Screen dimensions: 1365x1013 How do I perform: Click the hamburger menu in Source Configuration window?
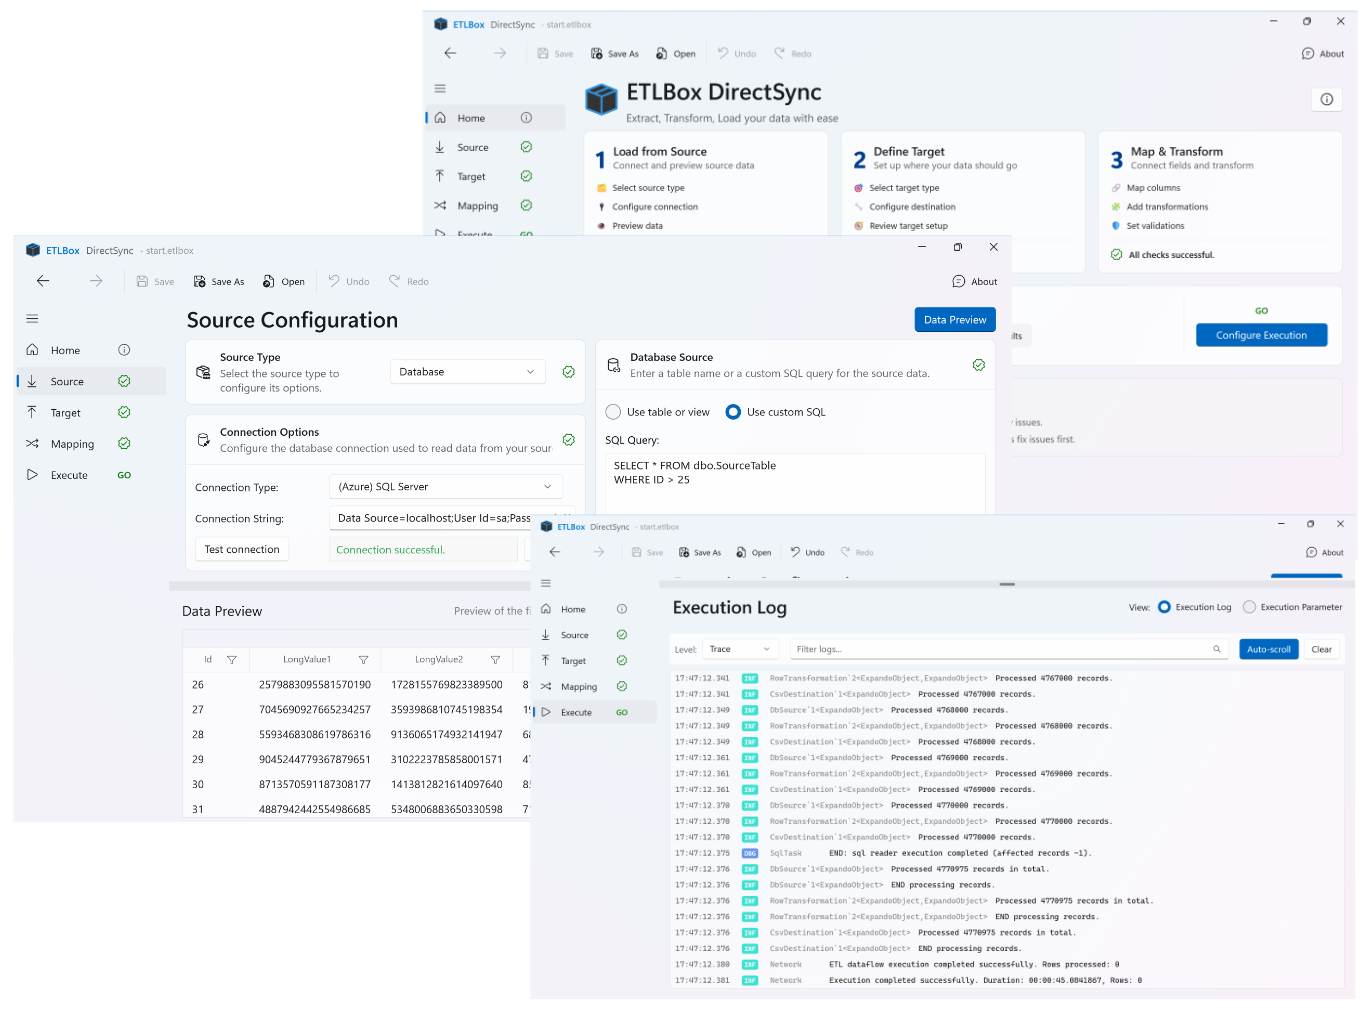[32, 319]
